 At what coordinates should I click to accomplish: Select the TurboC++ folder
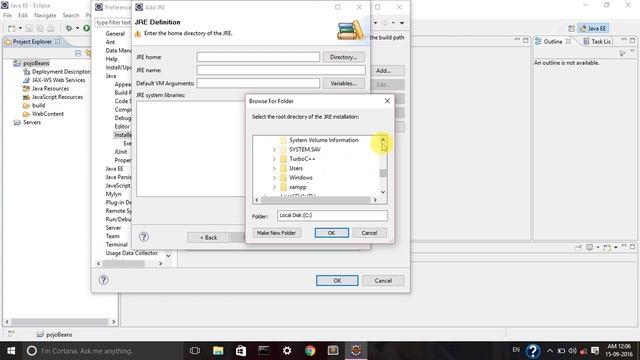302,159
